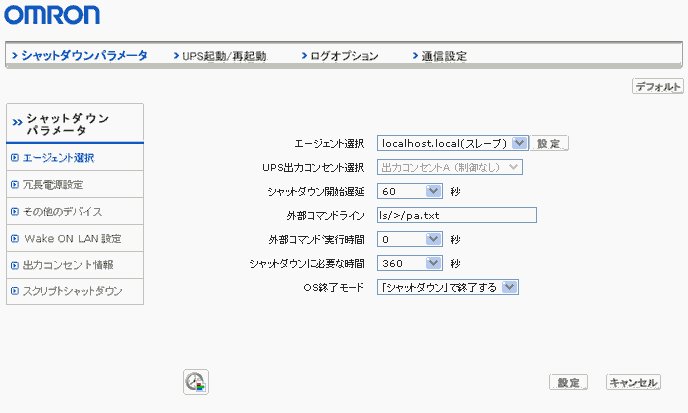Open the UPS起動/再起動 tab
The image size is (688, 413).
(x=224, y=56)
